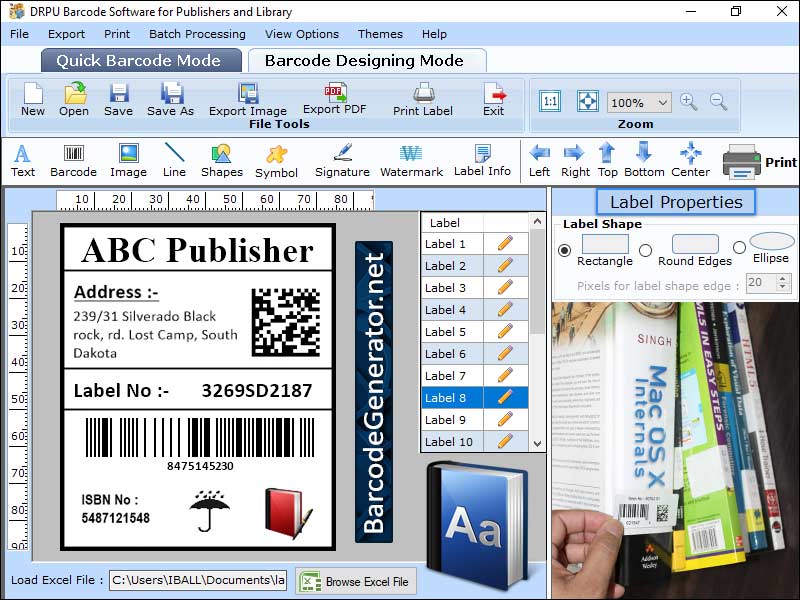
Task: Open the Export PDF tool
Action: 334,100
